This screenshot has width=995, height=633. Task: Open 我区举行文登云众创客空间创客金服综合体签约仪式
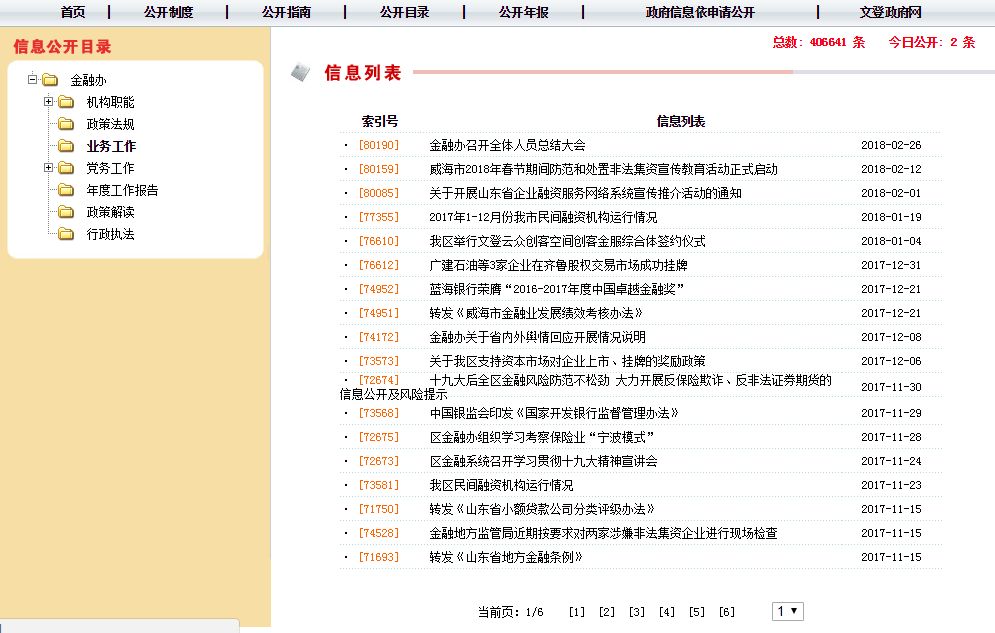click(567, 242)
